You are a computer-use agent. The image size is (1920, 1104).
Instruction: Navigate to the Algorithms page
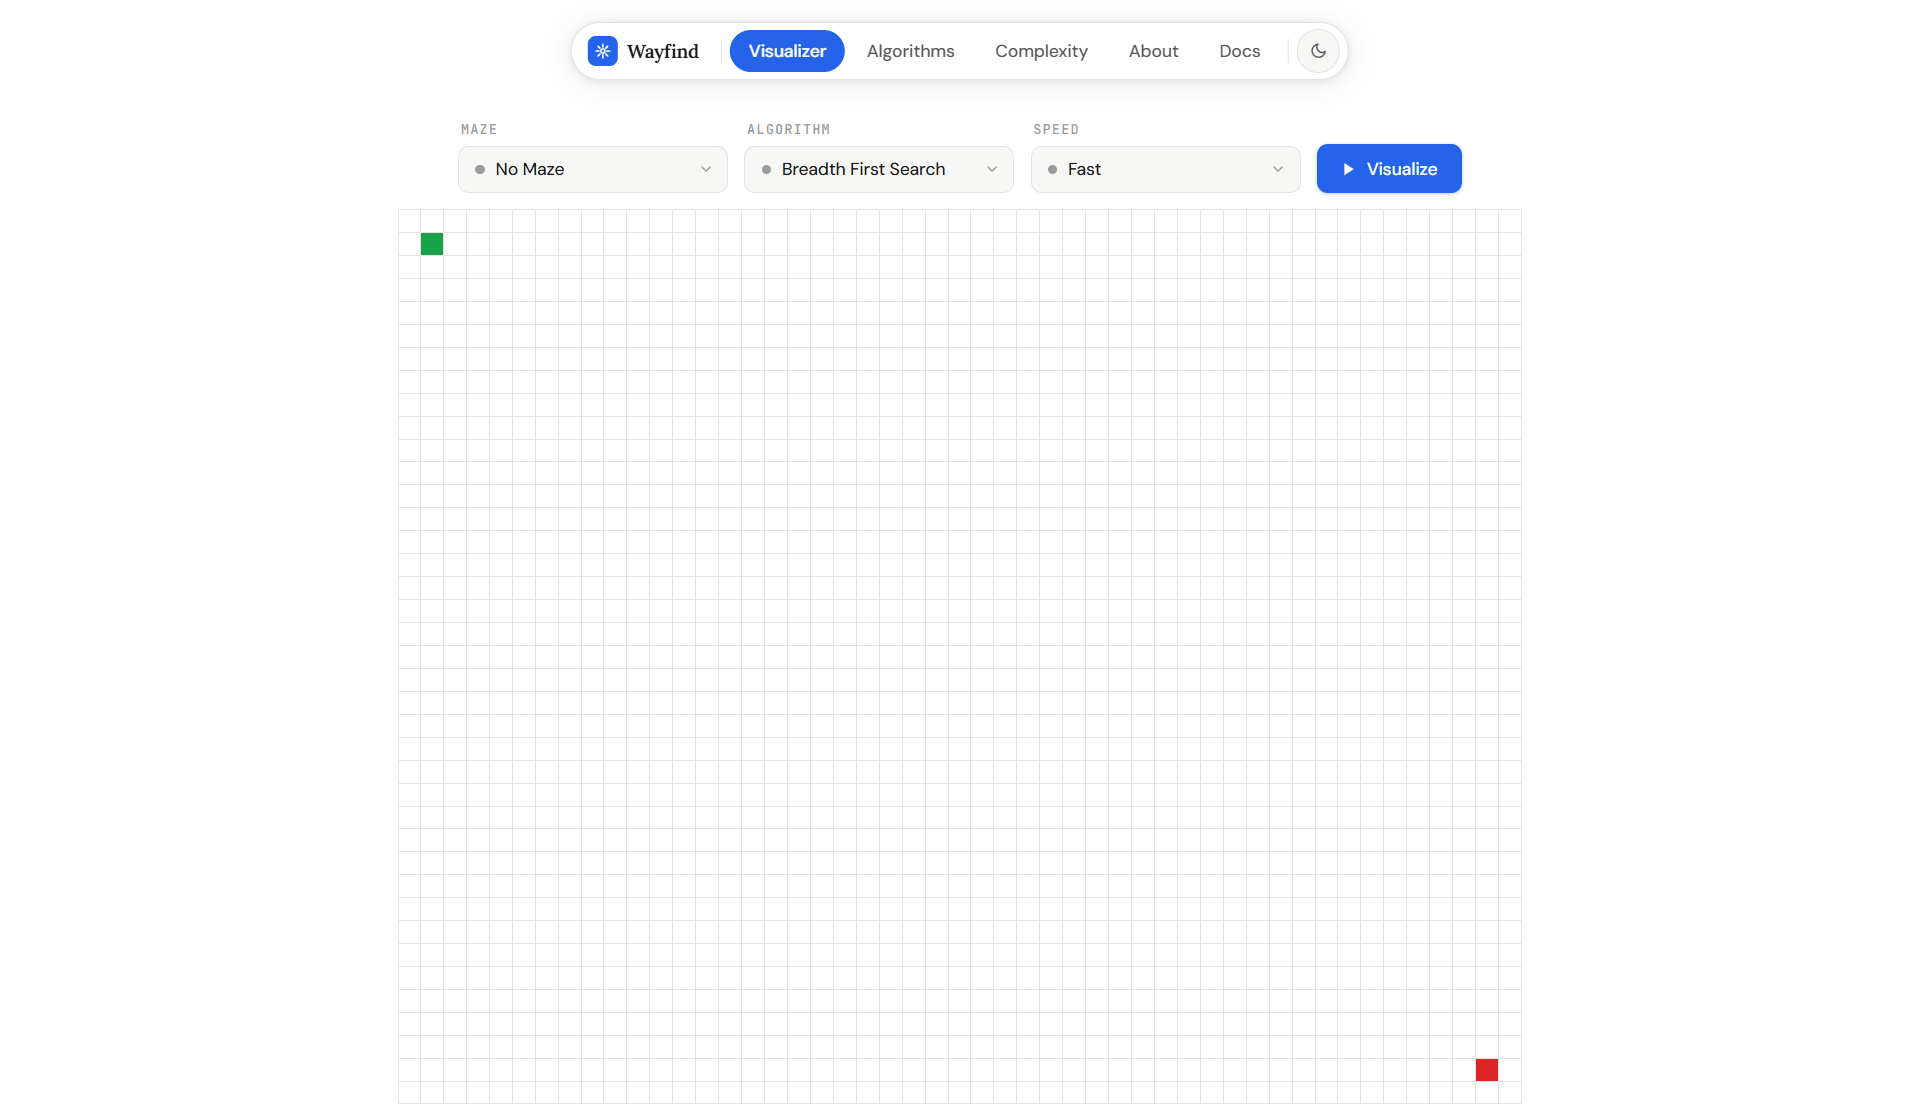[910, 51]
